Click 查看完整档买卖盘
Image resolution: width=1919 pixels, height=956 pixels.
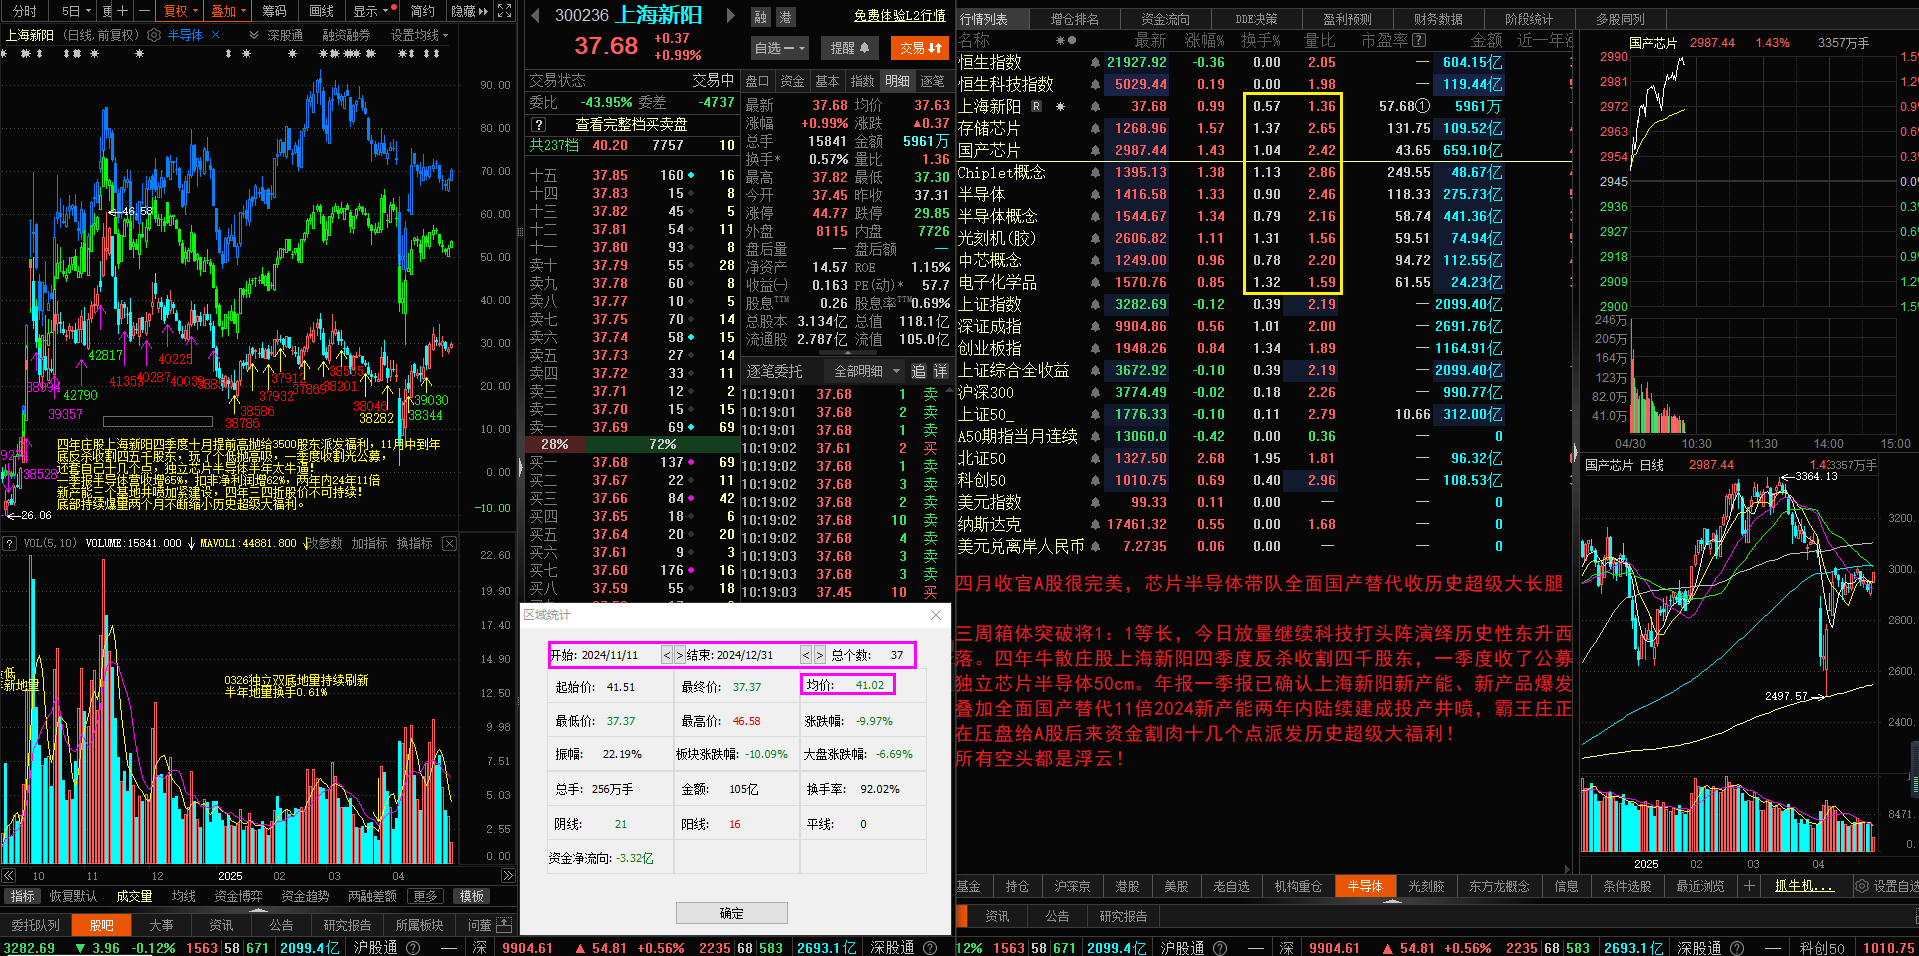(x=631, y=124)
